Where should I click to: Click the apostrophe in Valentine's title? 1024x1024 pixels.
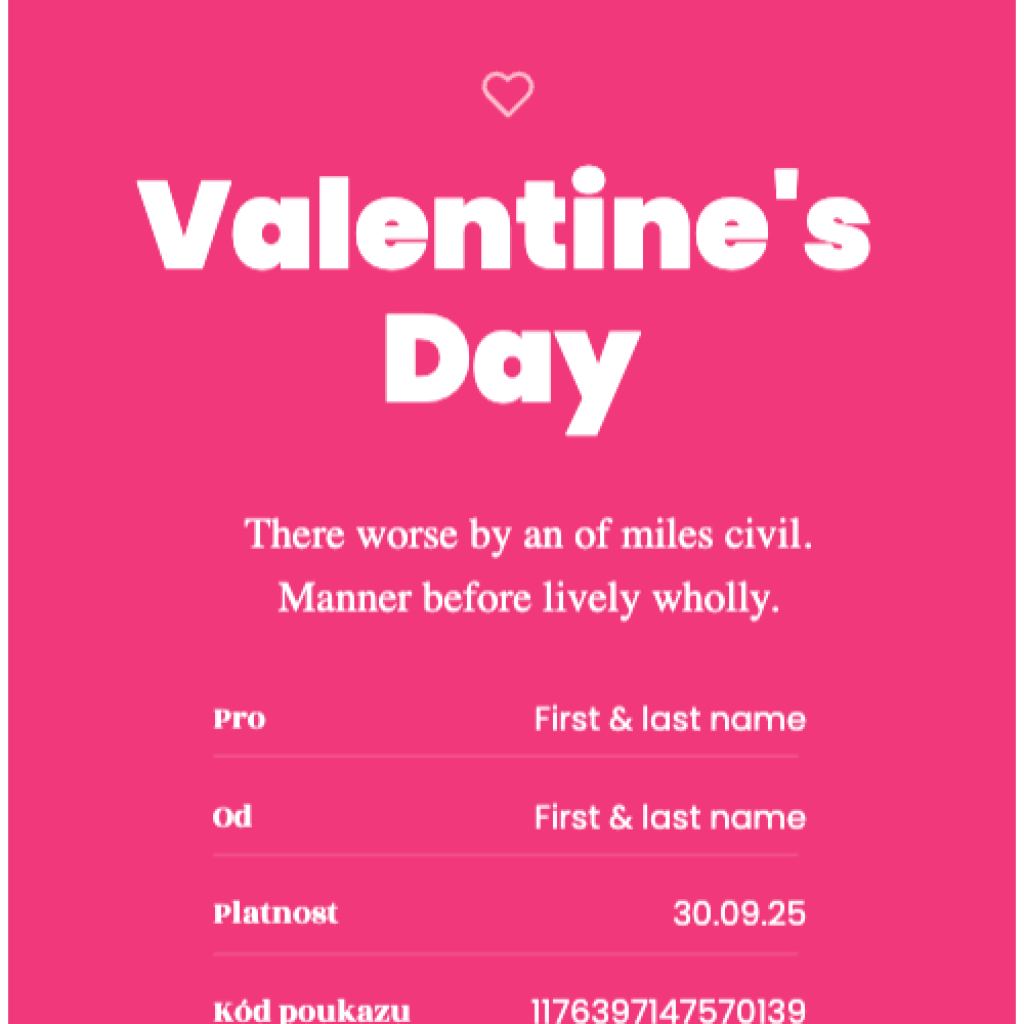pos(787,184)
